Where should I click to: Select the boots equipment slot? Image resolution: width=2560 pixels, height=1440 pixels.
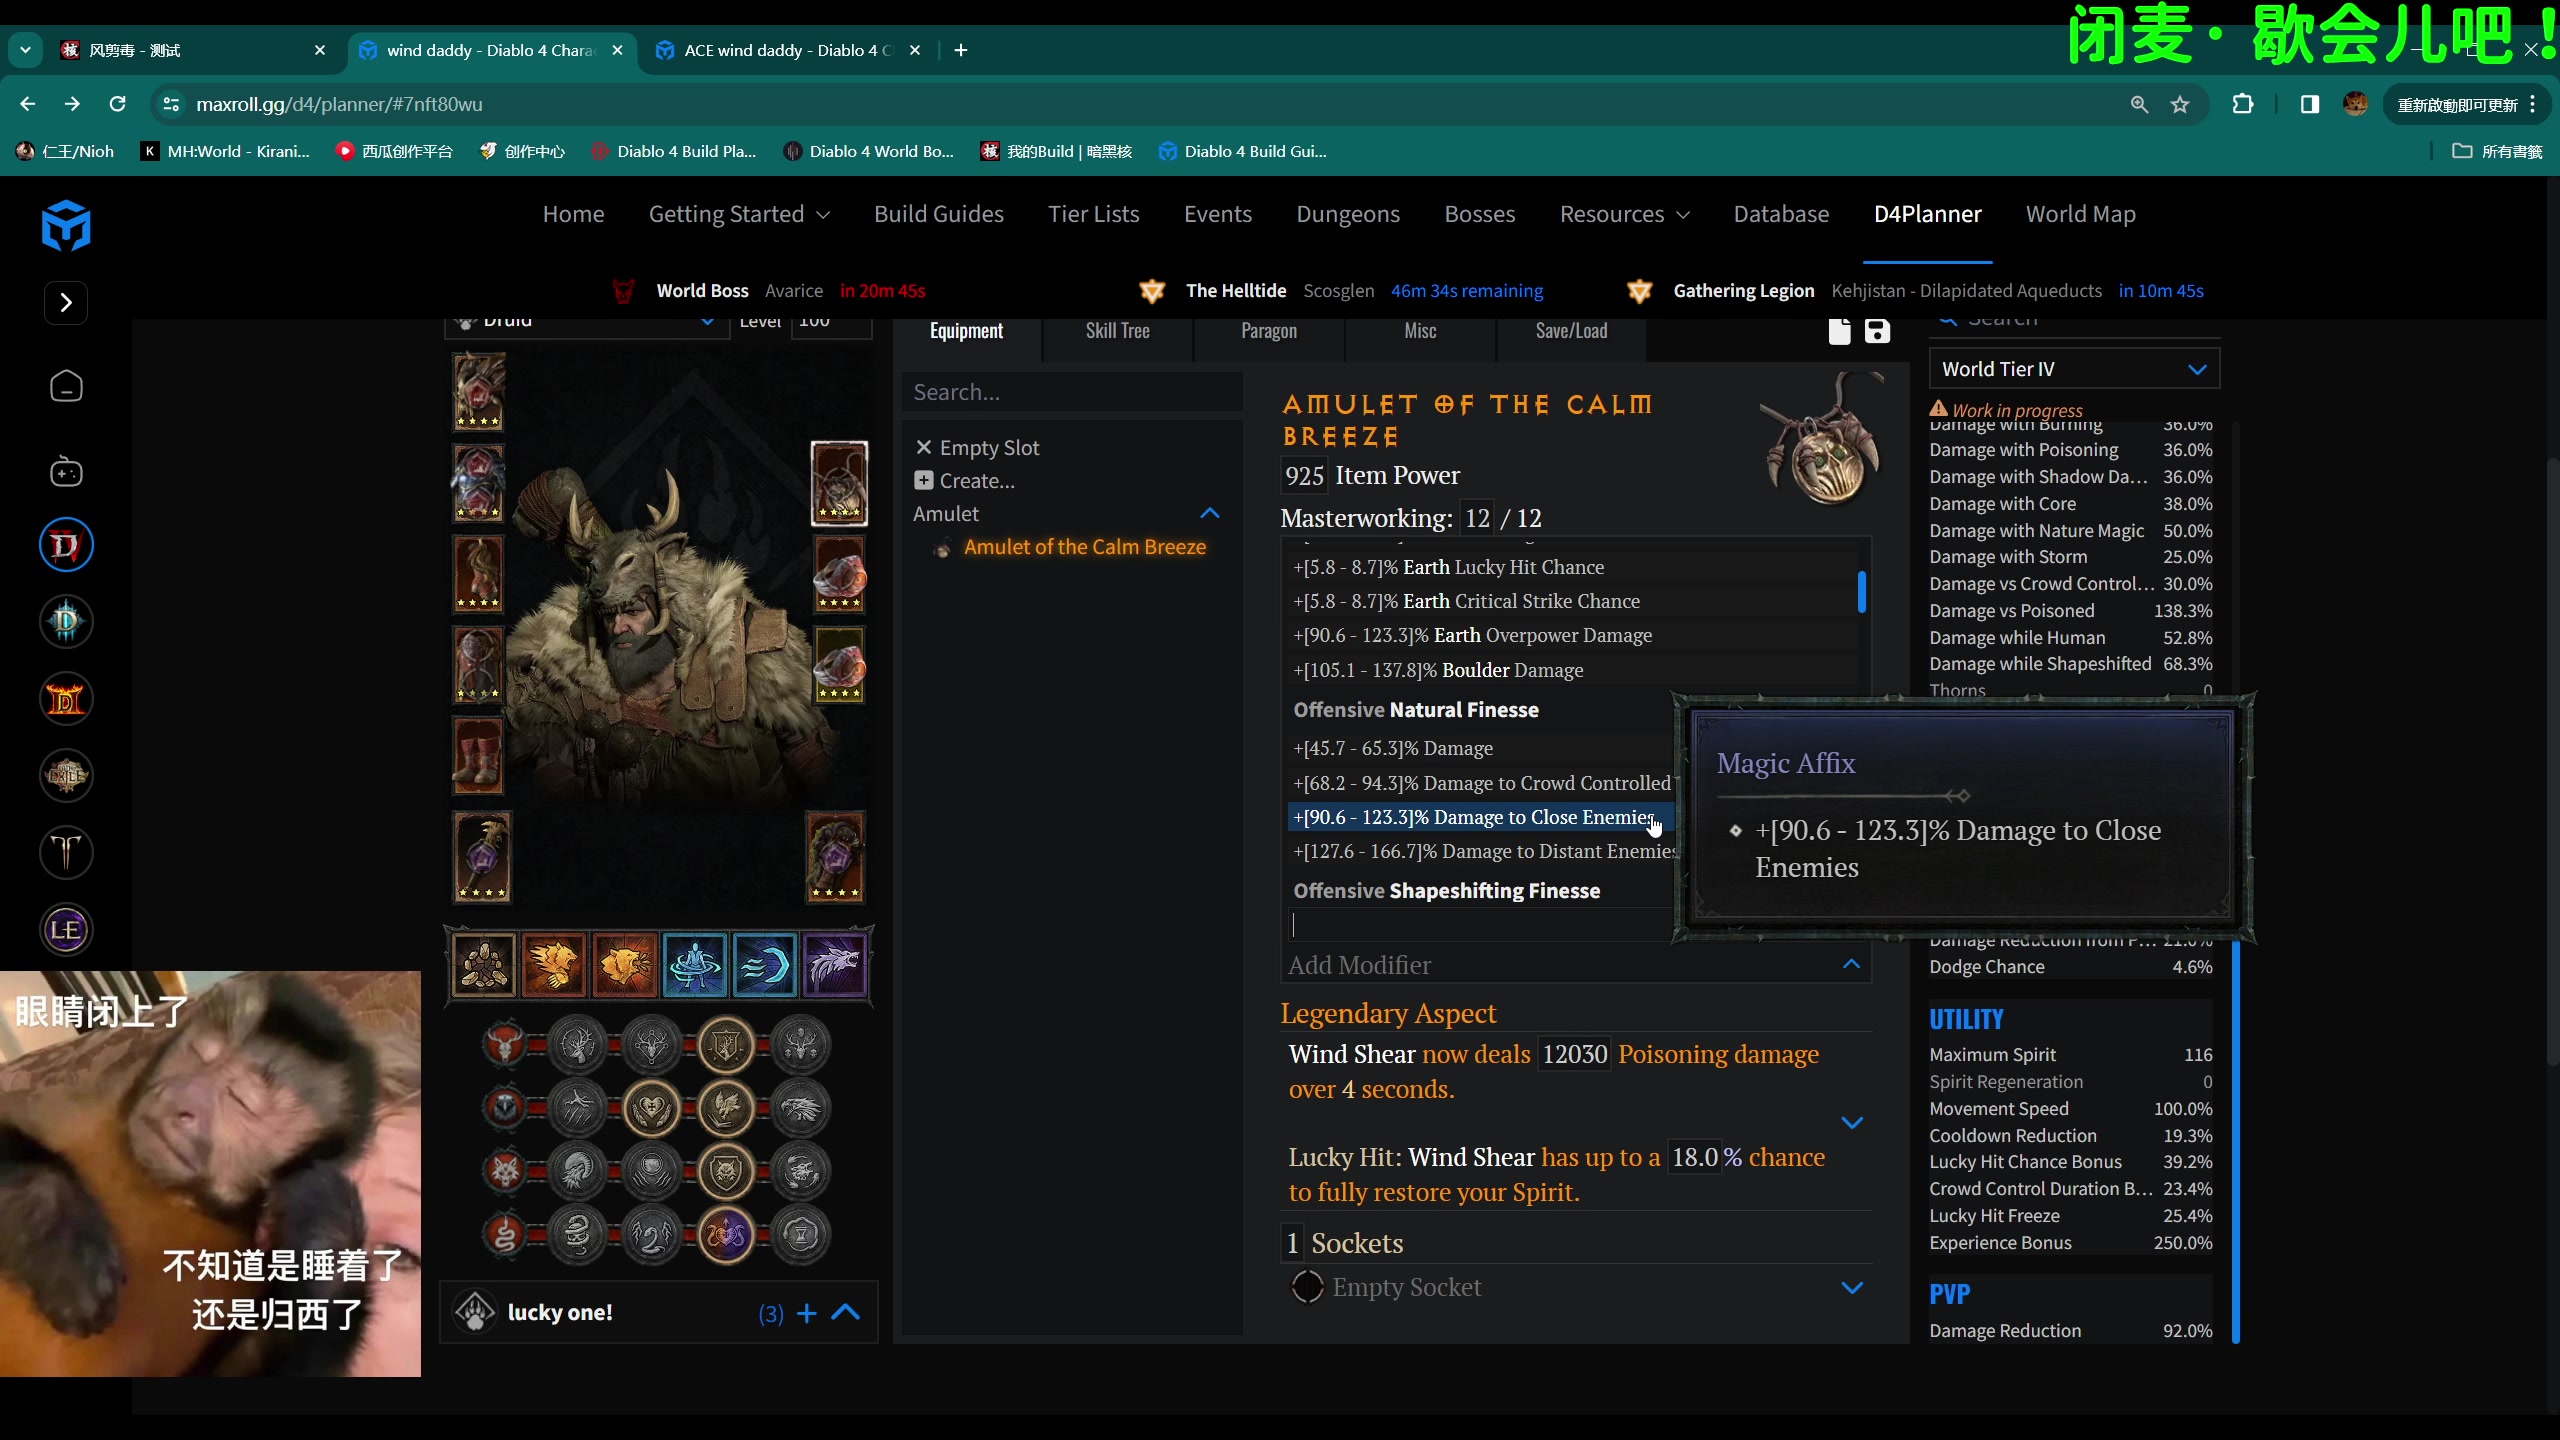[479, 755]
